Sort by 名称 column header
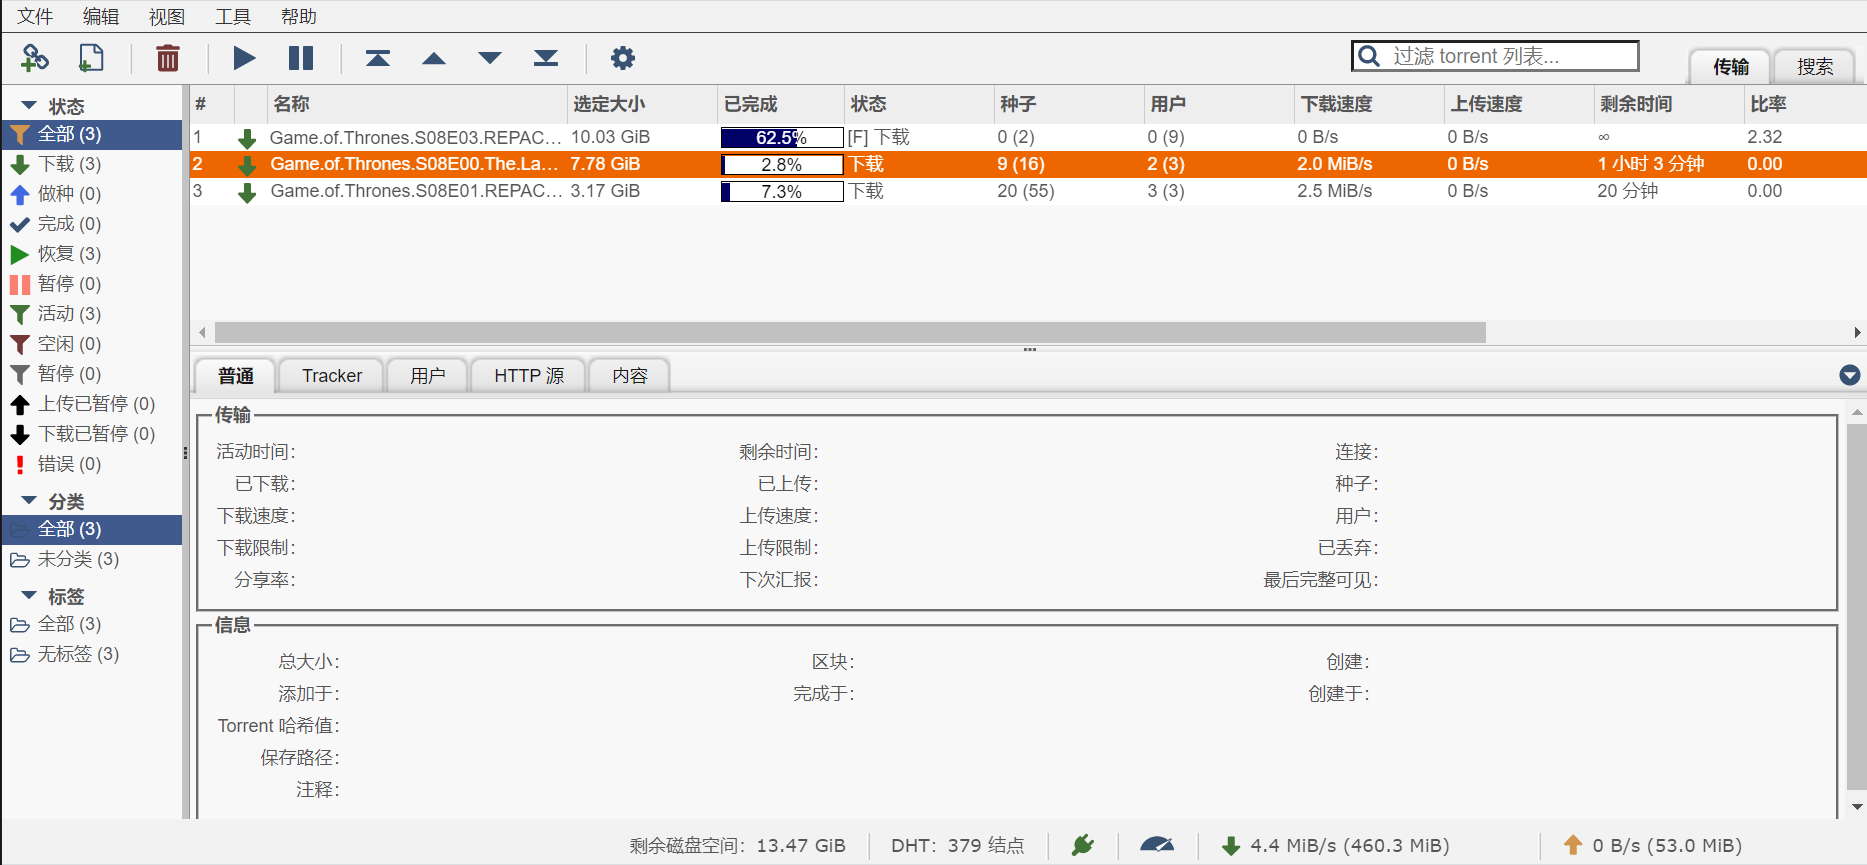This screenshot has height=865, width=1867. pos(417,104)
